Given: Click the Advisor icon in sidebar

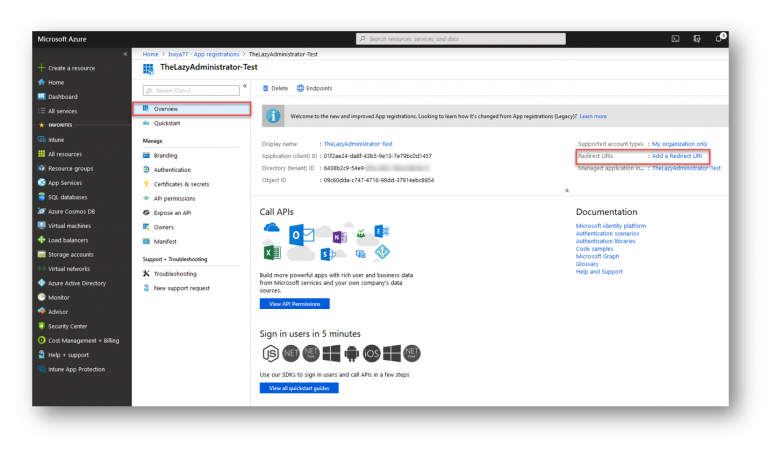Looking at the screenshot, I should pos(42,311).
